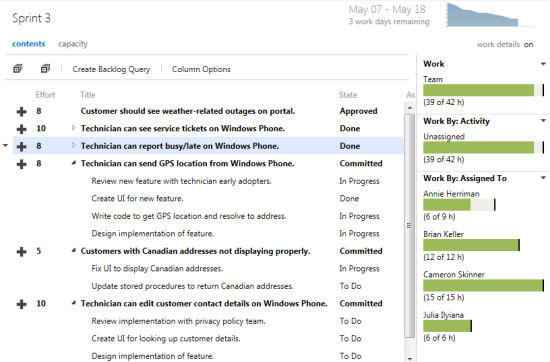Click the Unassigned activity capacity bar
Viewport: 550px width, 362px height.
[x=484, y=147]
